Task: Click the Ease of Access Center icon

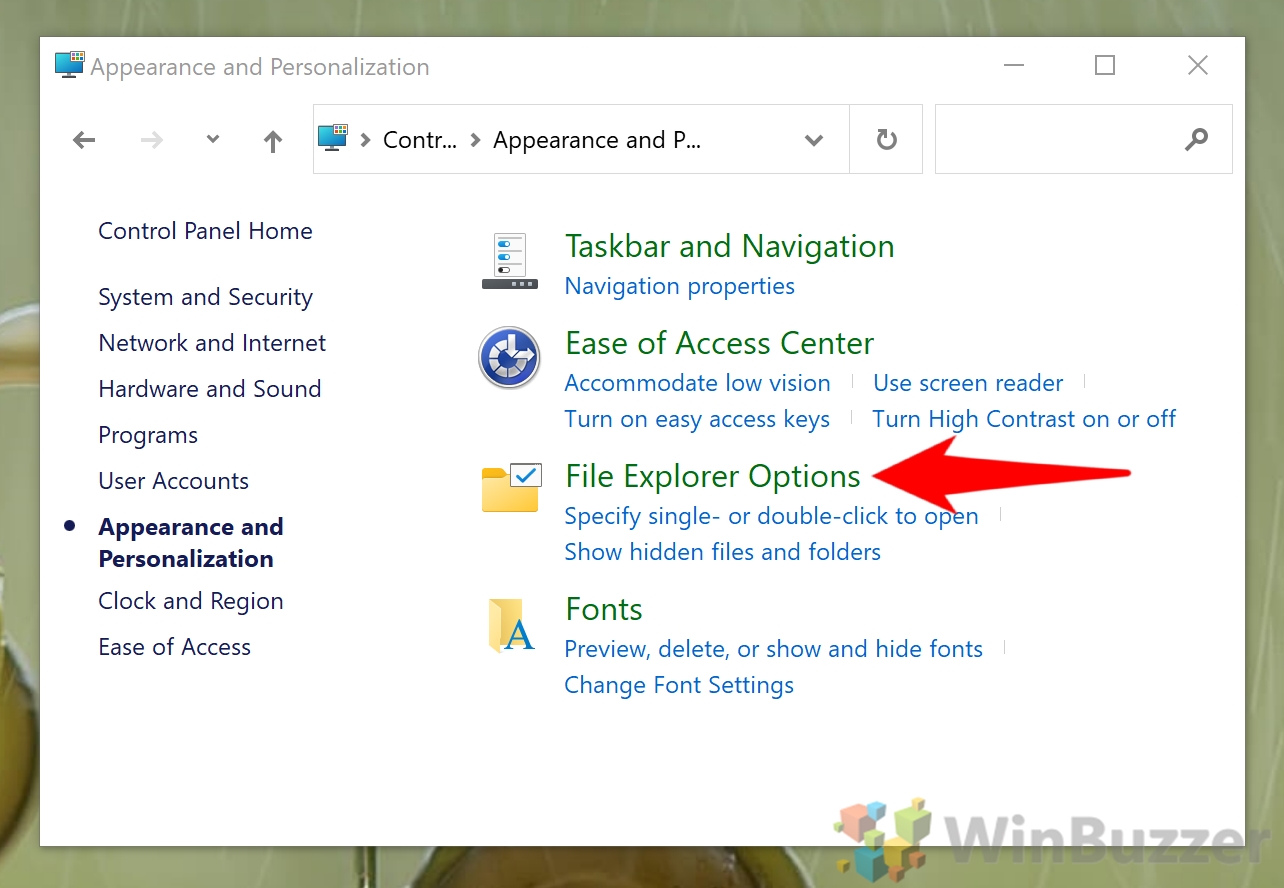Action: point(509,358)
